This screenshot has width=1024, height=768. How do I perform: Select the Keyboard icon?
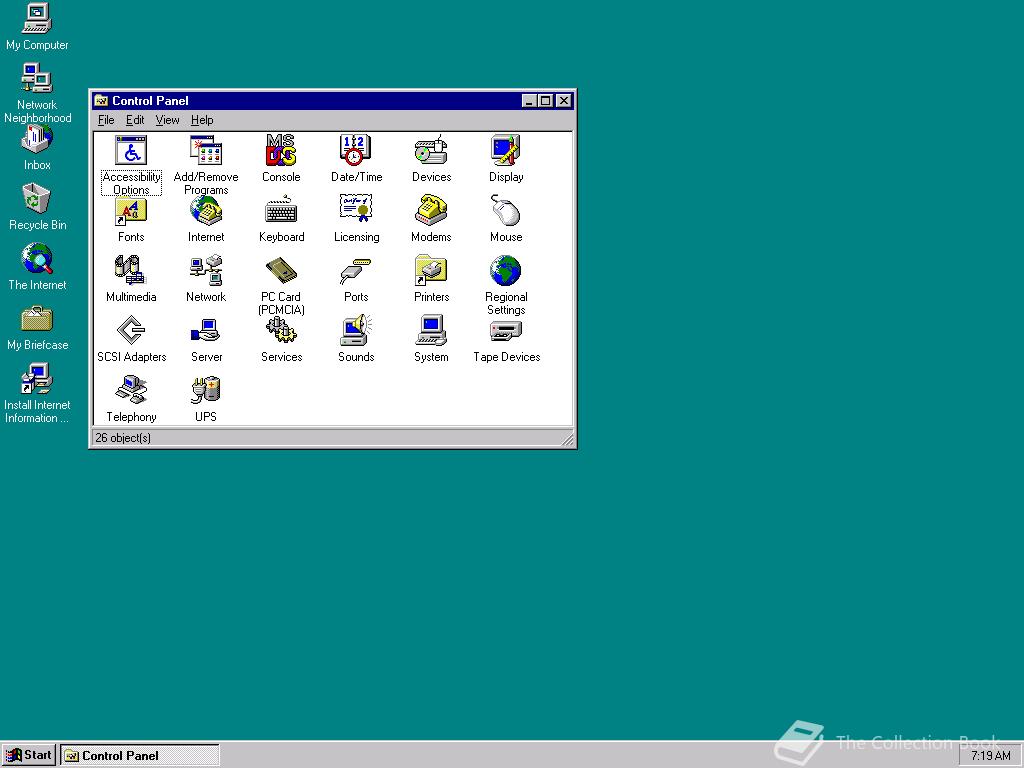coord(281,210)
